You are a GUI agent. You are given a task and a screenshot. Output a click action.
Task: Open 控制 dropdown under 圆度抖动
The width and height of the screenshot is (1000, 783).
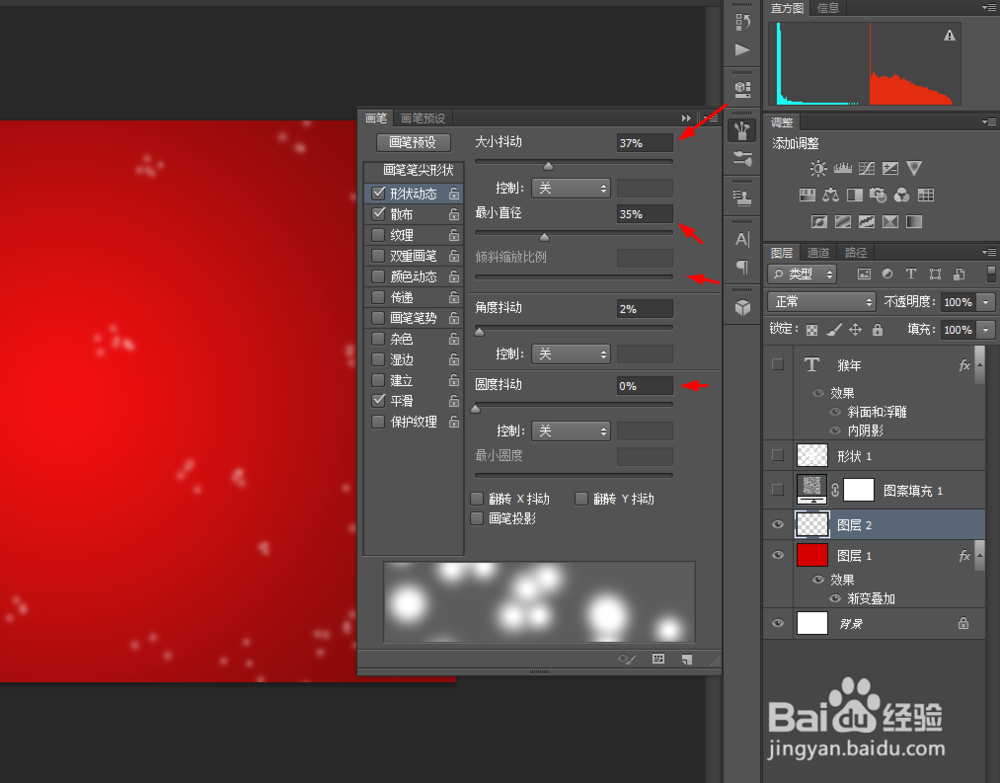[571, 431]
